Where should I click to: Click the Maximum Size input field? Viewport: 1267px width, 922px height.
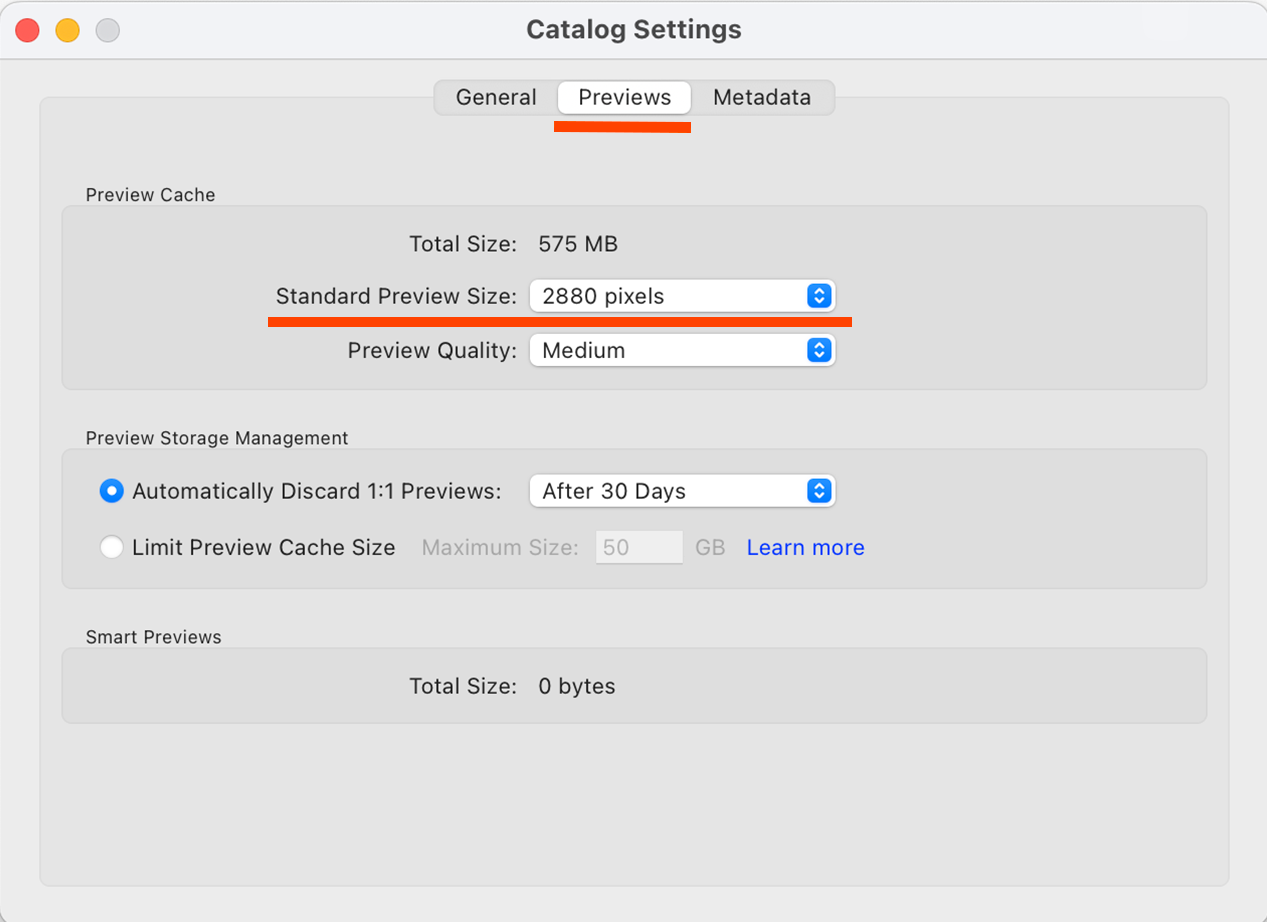(639, 547)
